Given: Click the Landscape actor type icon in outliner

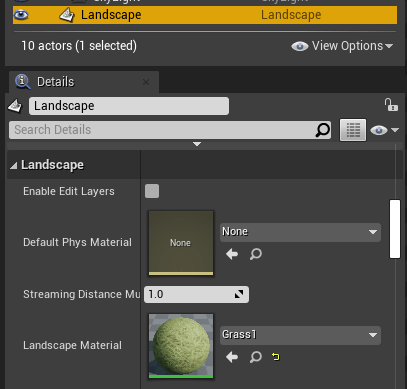Looking at the screenshot, I should 67,15.
